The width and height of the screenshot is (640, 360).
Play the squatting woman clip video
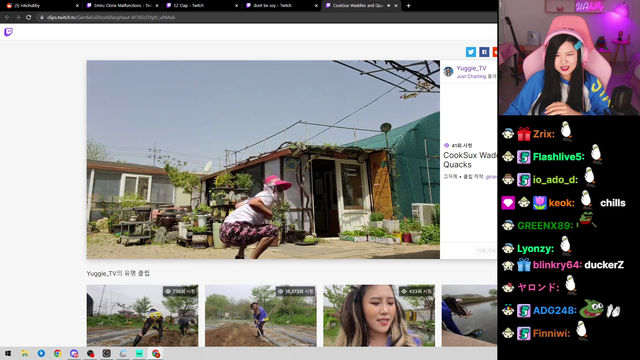click(263, 160)
